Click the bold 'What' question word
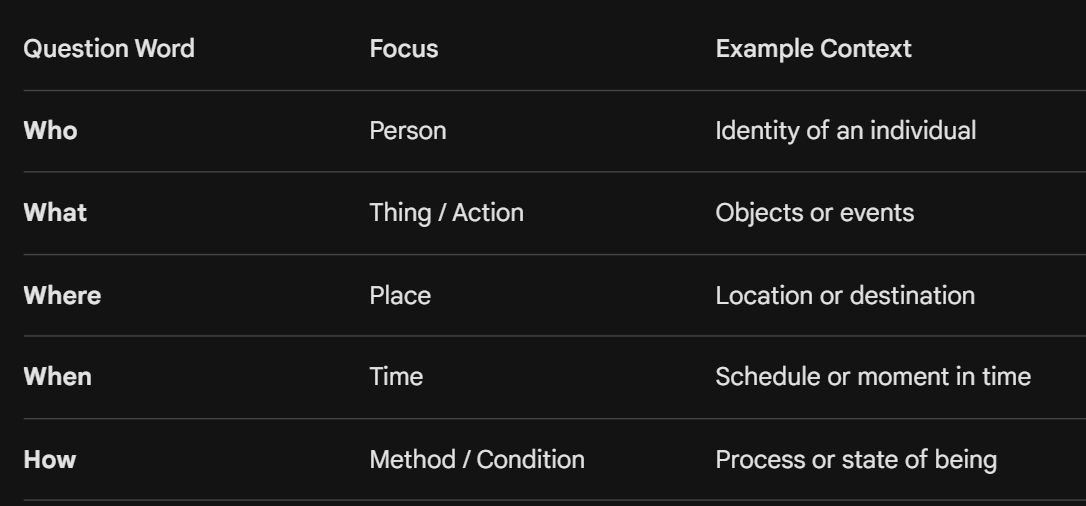Screen dimensions: 1086x506 tap(55, 213)
